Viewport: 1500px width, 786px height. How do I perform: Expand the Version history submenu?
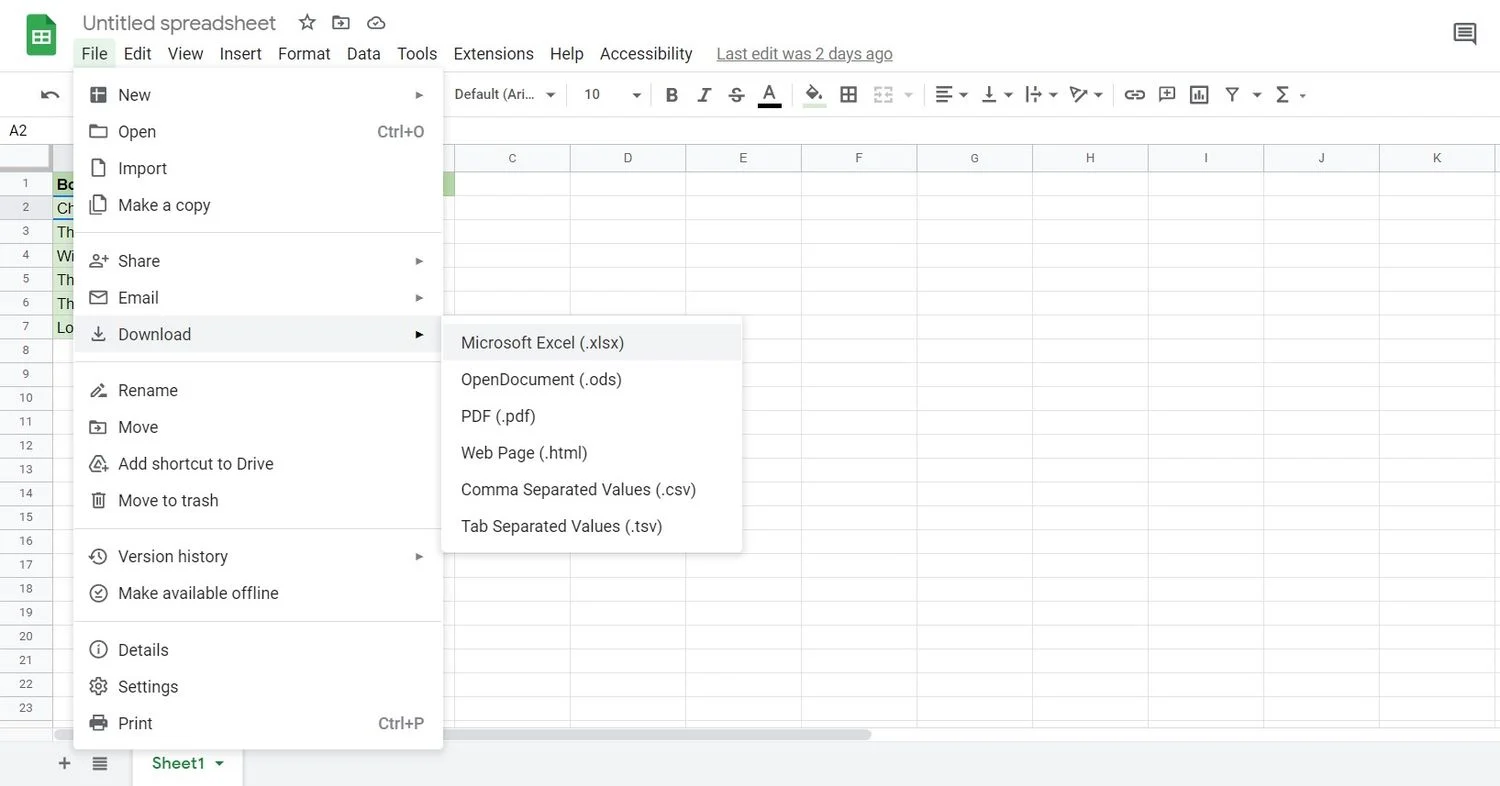258,556
